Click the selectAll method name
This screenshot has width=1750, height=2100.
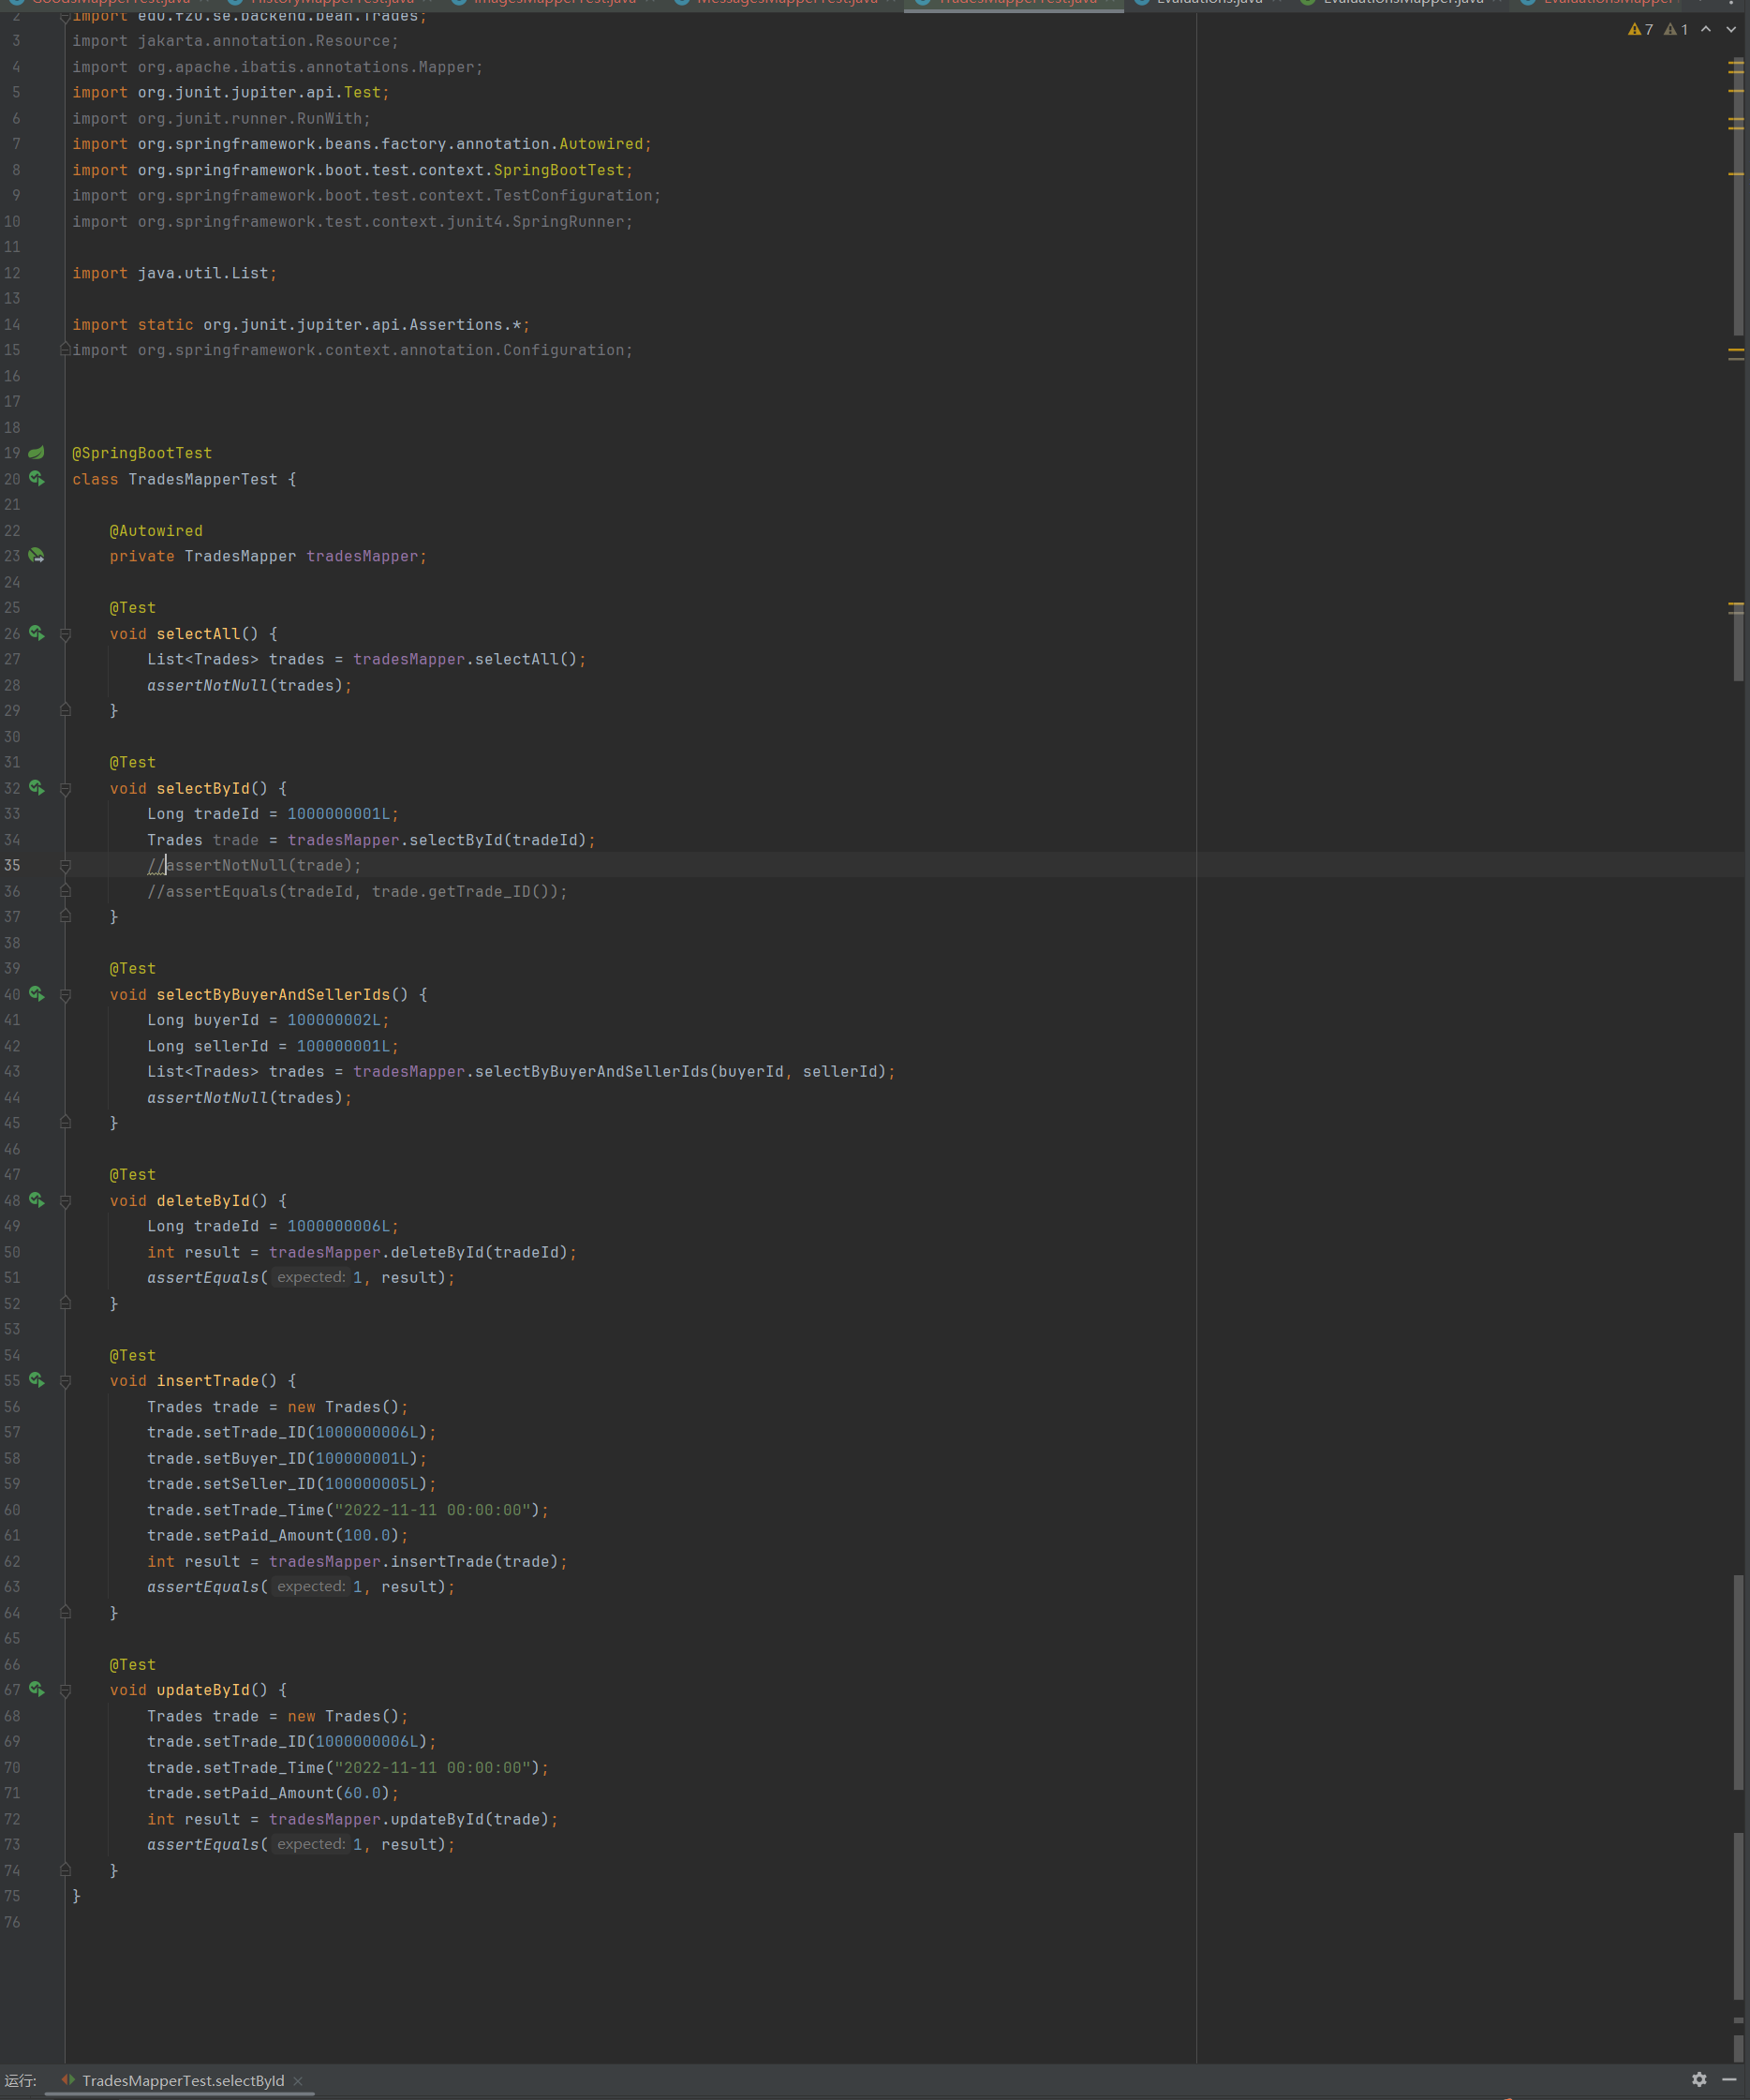198,634
